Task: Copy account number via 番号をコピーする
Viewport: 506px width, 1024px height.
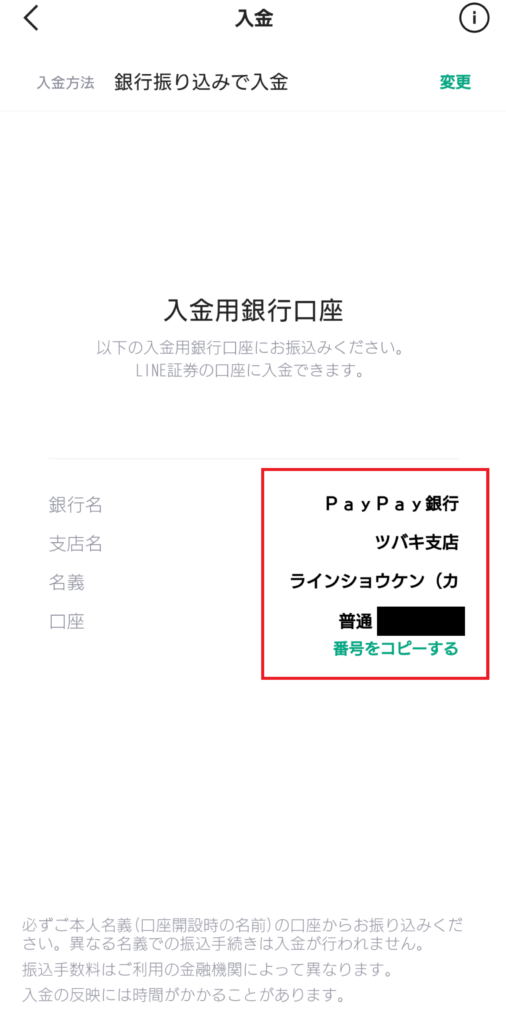Action: point(396,649)
